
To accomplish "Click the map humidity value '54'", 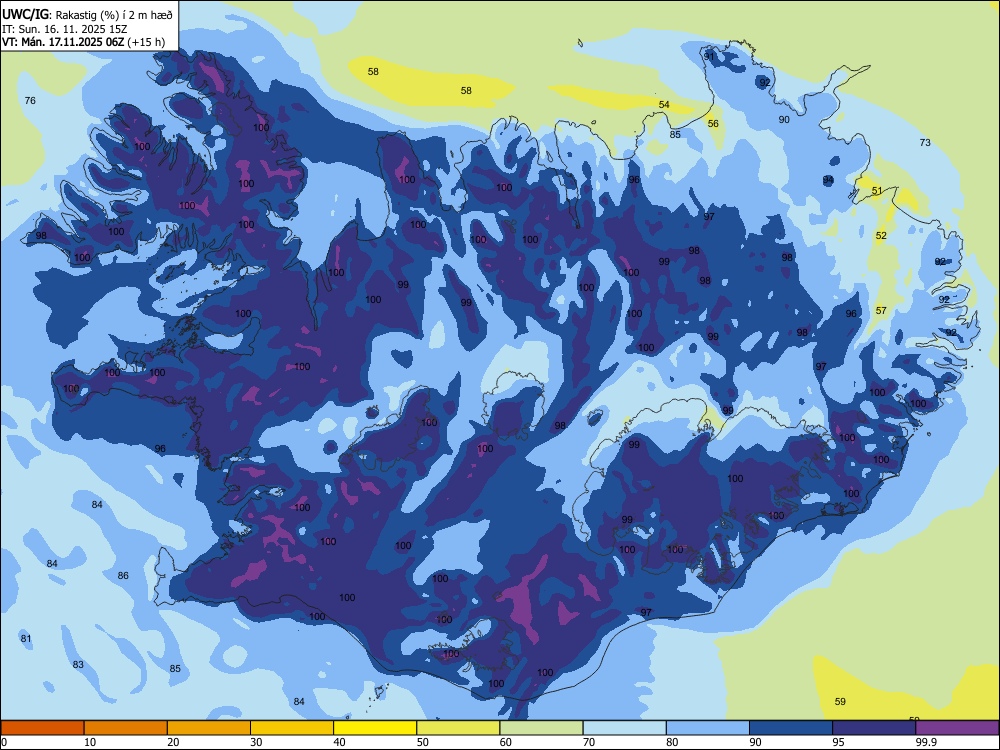I will [664, 105].
